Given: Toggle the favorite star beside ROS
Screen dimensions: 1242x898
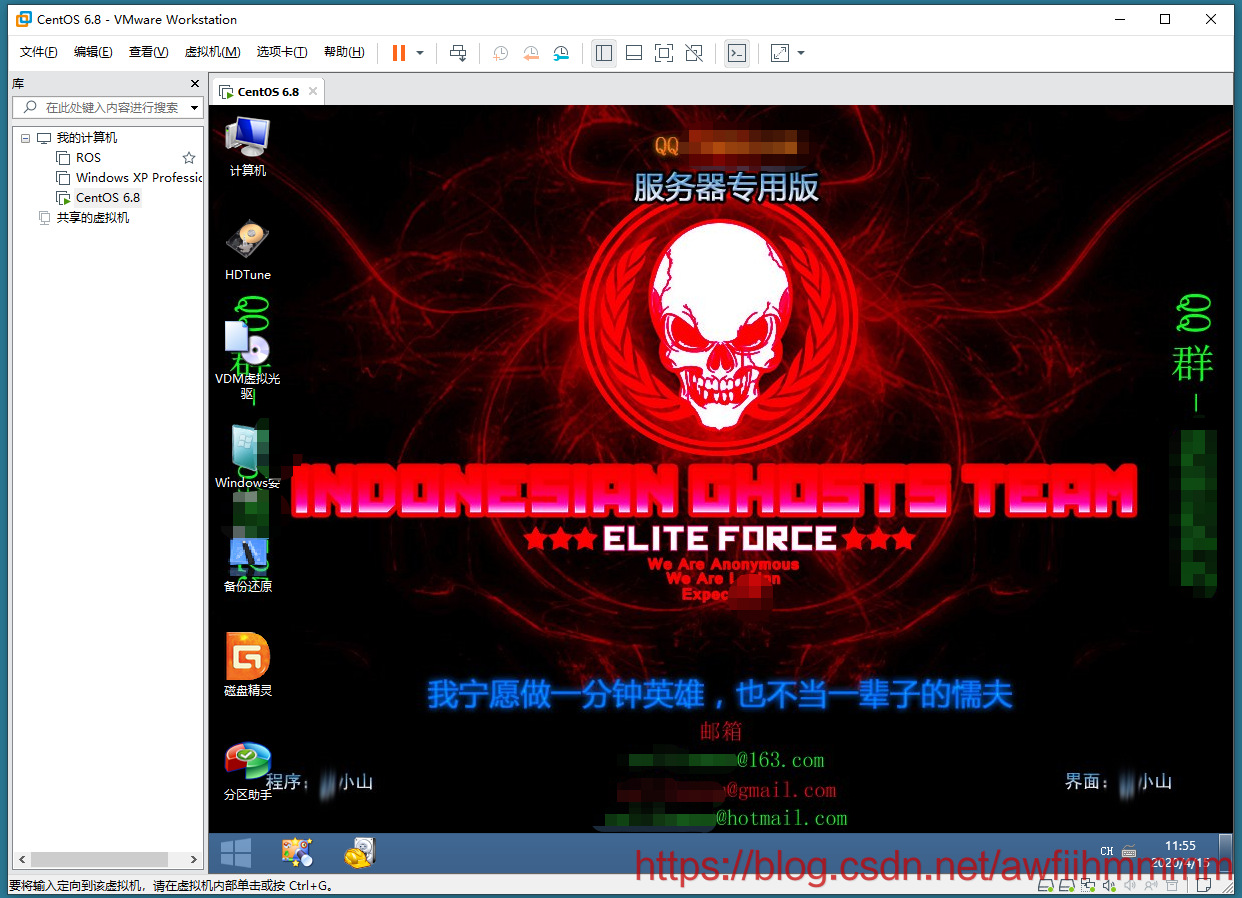Looking at the screenshot, I should [189, 158].
